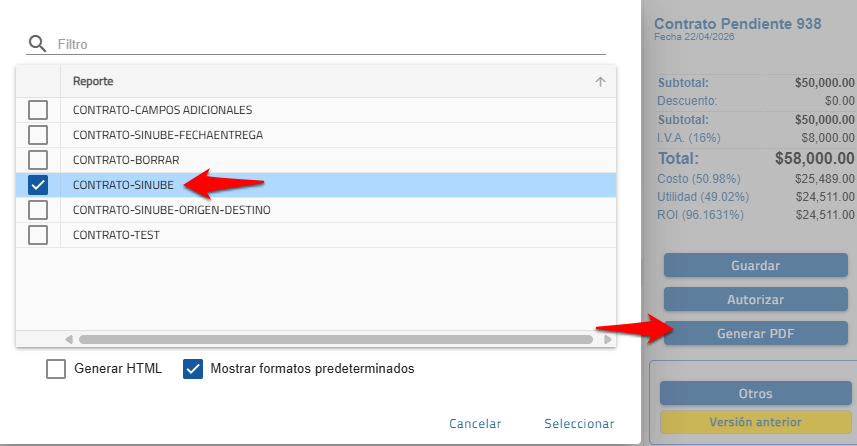Click the Costo (50.98%) label

[698, 179]
